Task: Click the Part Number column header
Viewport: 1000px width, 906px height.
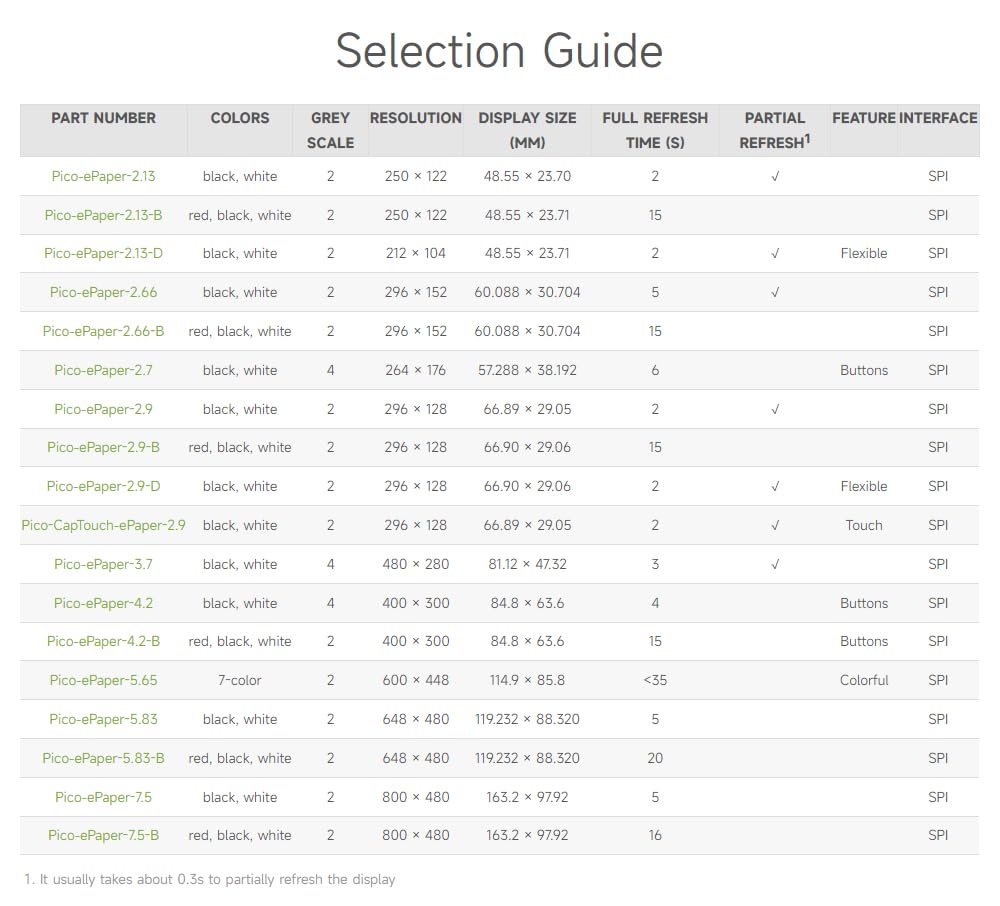Action: click(x=103, y=118)
